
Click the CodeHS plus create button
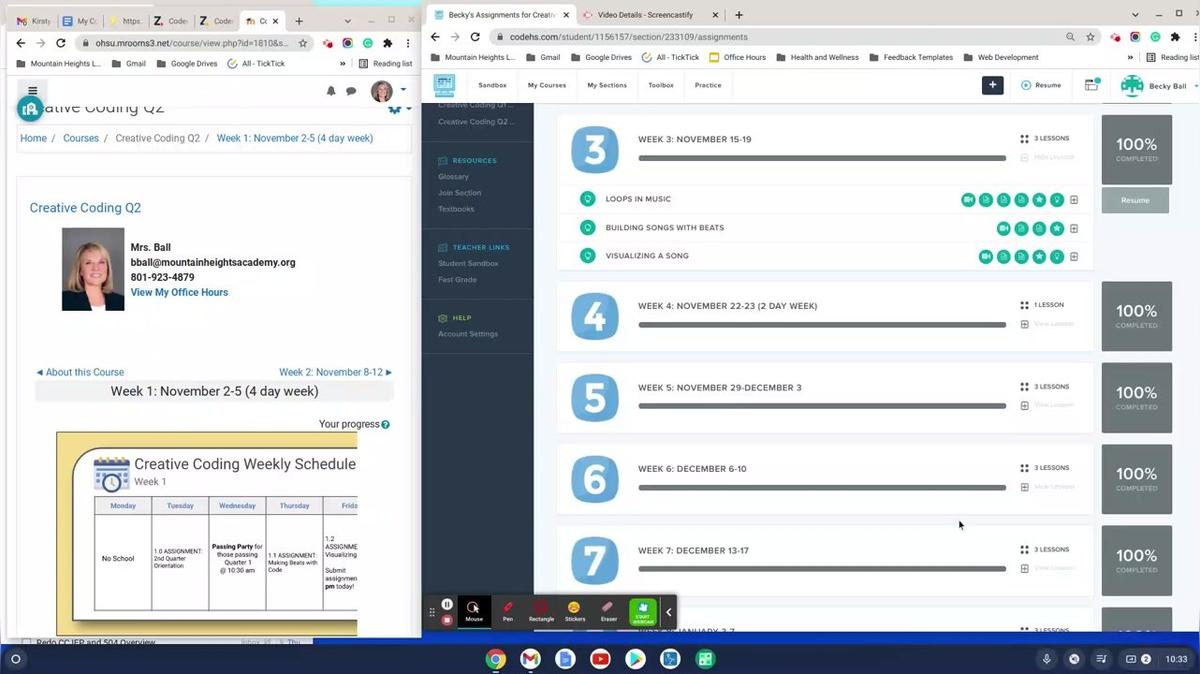992,85
